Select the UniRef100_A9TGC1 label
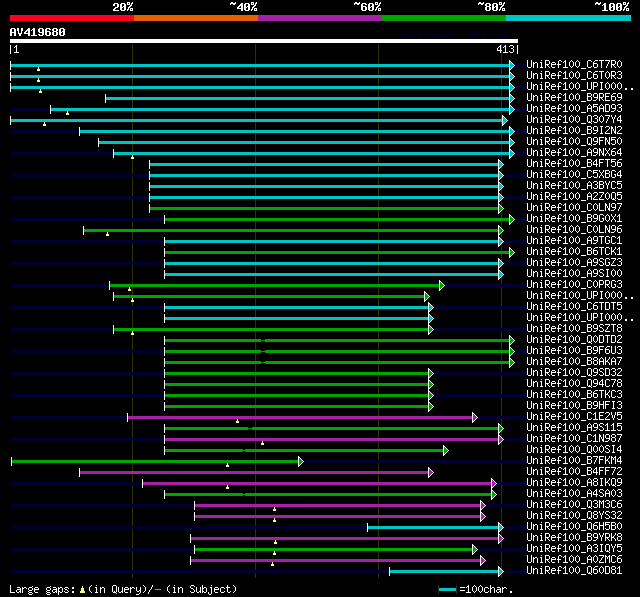Viewport: 640px width, 597px height. (574, 241)
